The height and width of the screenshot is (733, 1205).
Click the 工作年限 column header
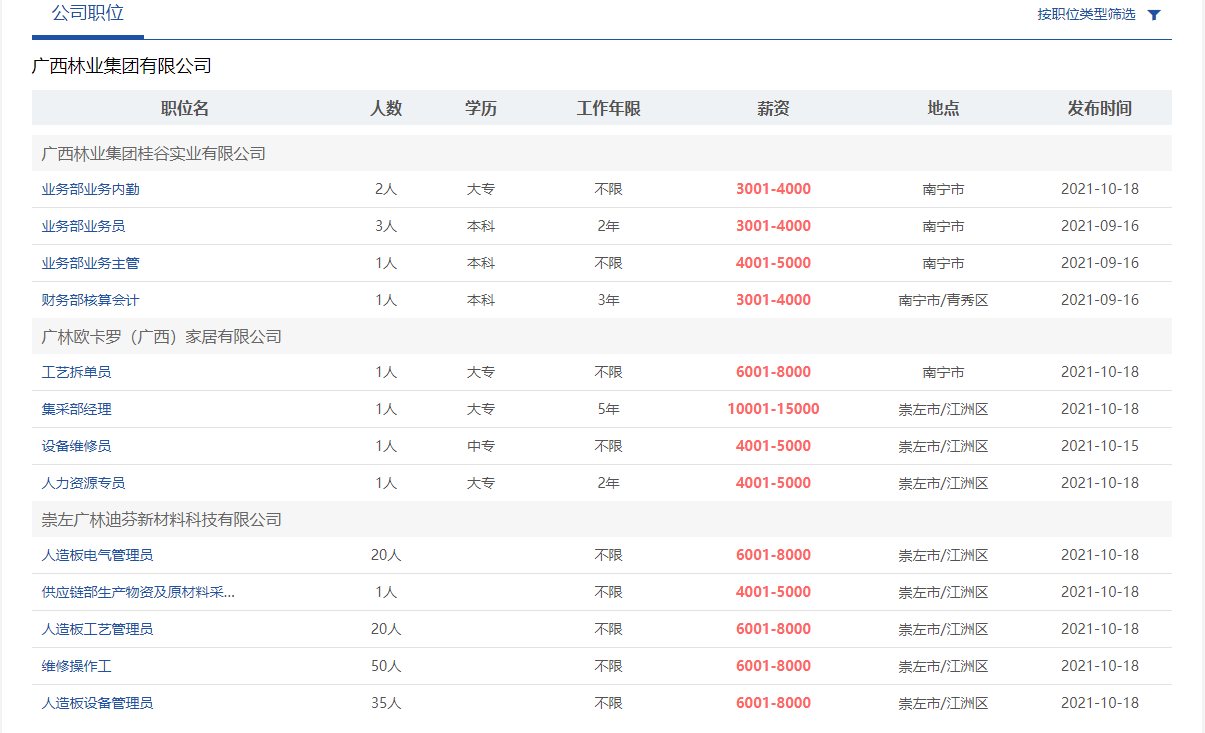point(609,108)
